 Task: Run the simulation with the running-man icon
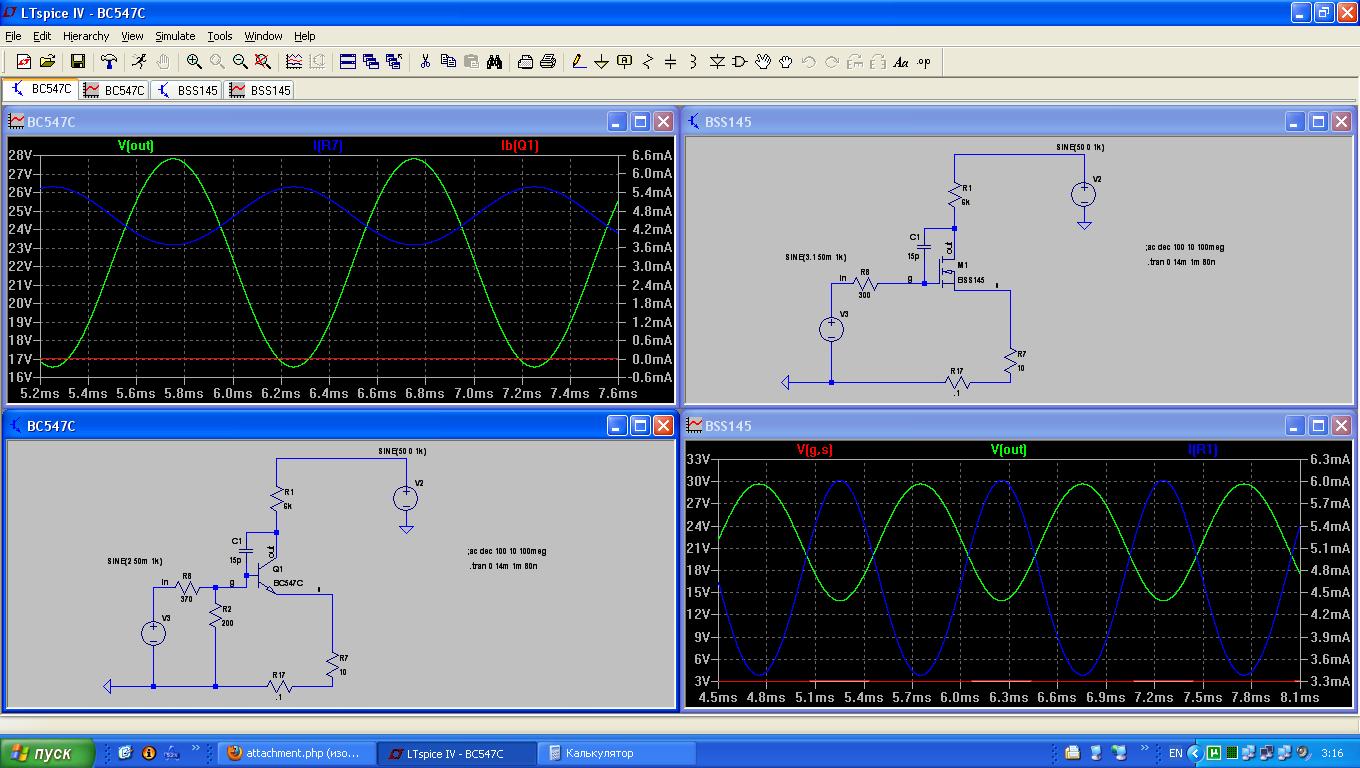(x=139, y=62)
